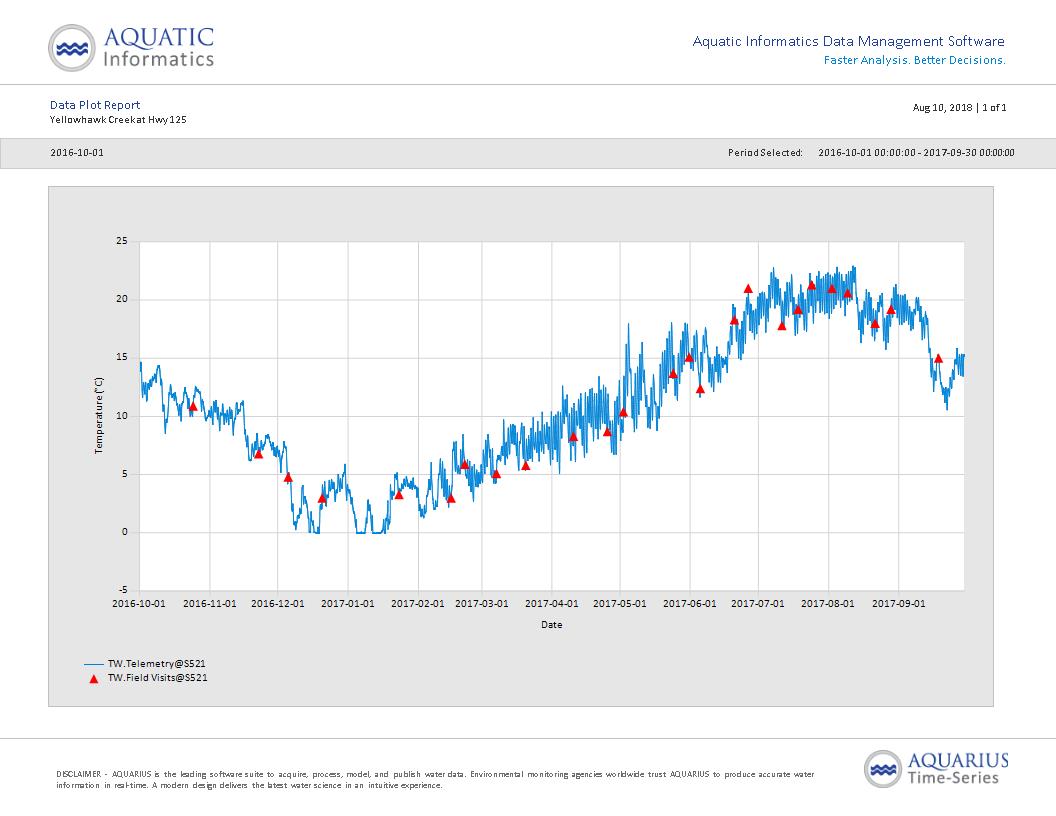Viewport: 1056px width, 816px height.
Task: Click the first field visit marker near 11°C in late October
Action: point(193,406)
